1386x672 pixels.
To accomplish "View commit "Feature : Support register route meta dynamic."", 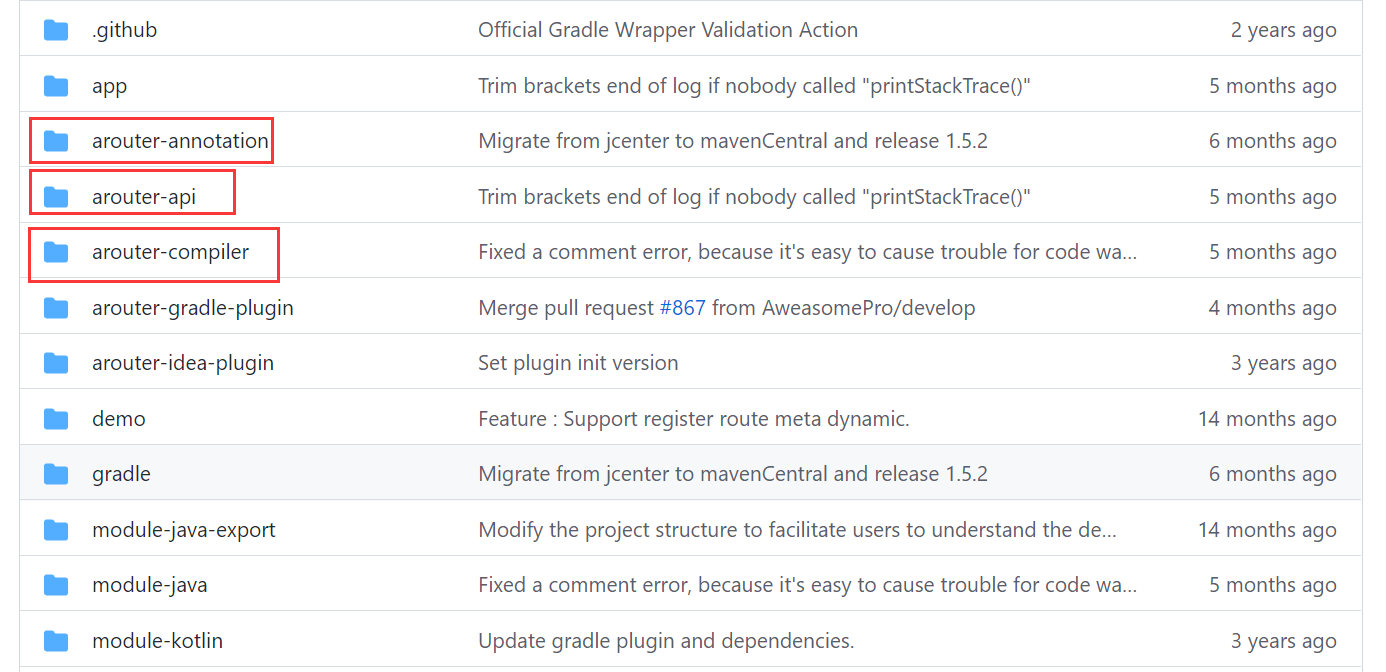I will click(694, 419).
